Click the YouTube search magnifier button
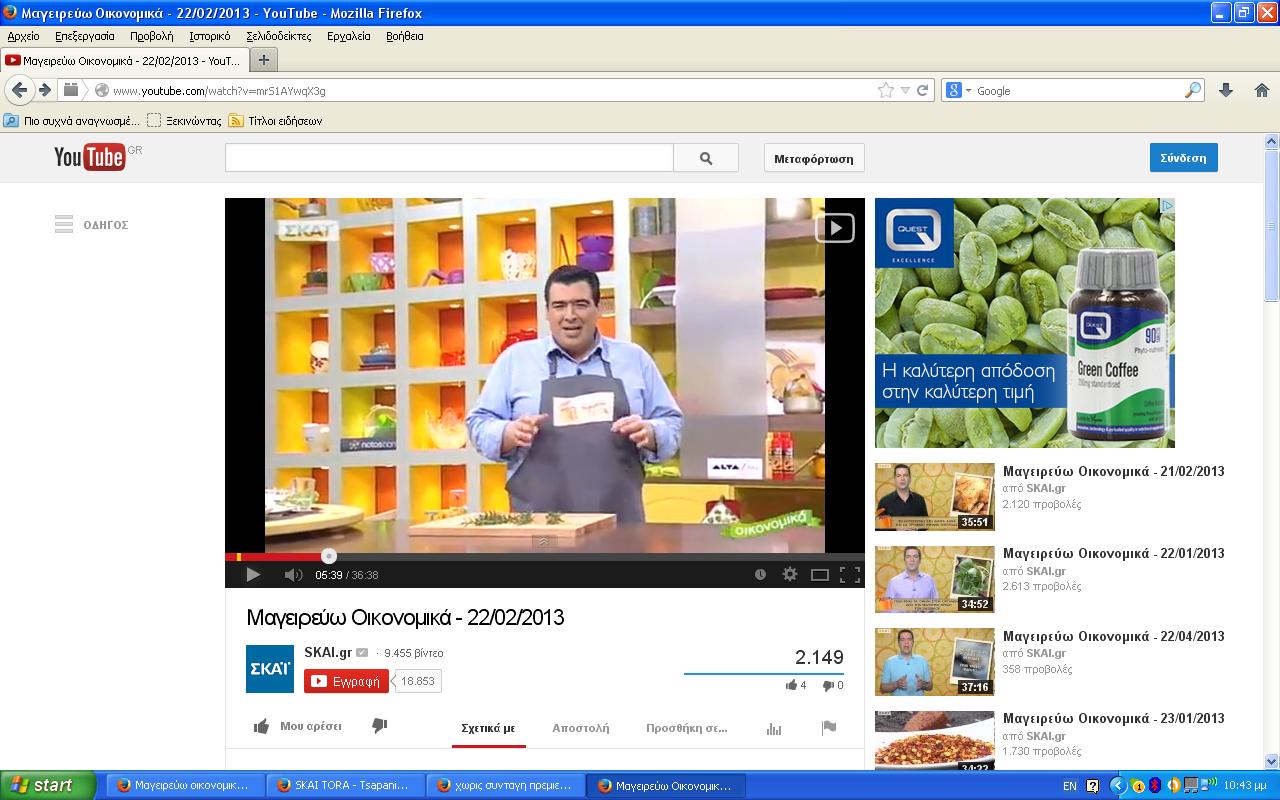This screenshot has height=800, width=1280. point(706,158)
